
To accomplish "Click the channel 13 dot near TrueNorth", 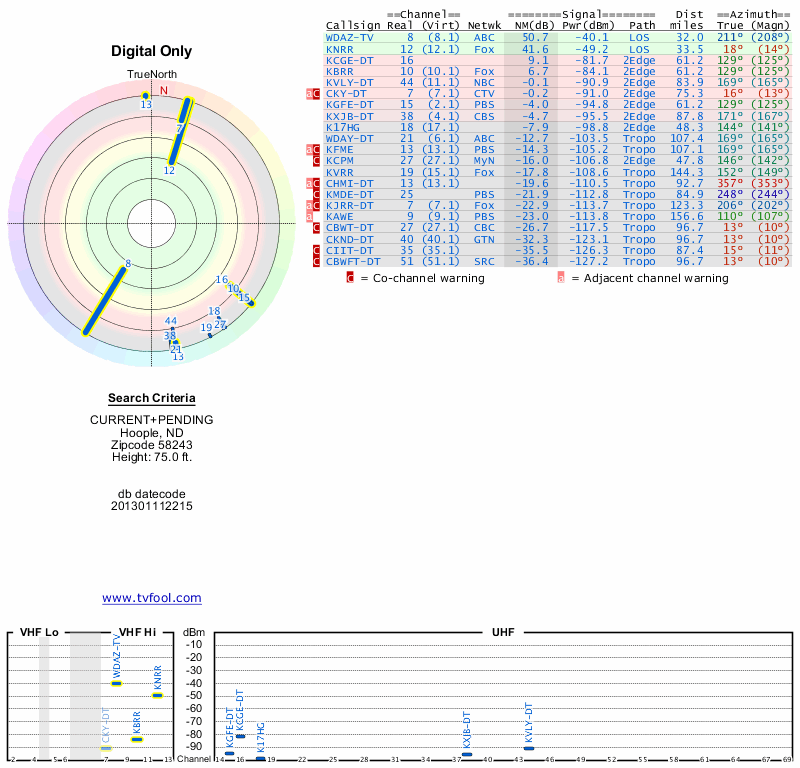I will tap(146, 96).
